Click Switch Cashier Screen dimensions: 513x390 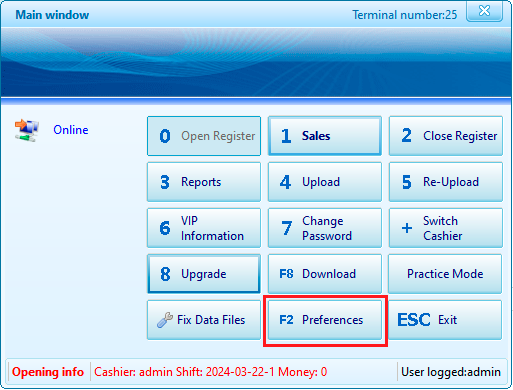coord(446,228)
